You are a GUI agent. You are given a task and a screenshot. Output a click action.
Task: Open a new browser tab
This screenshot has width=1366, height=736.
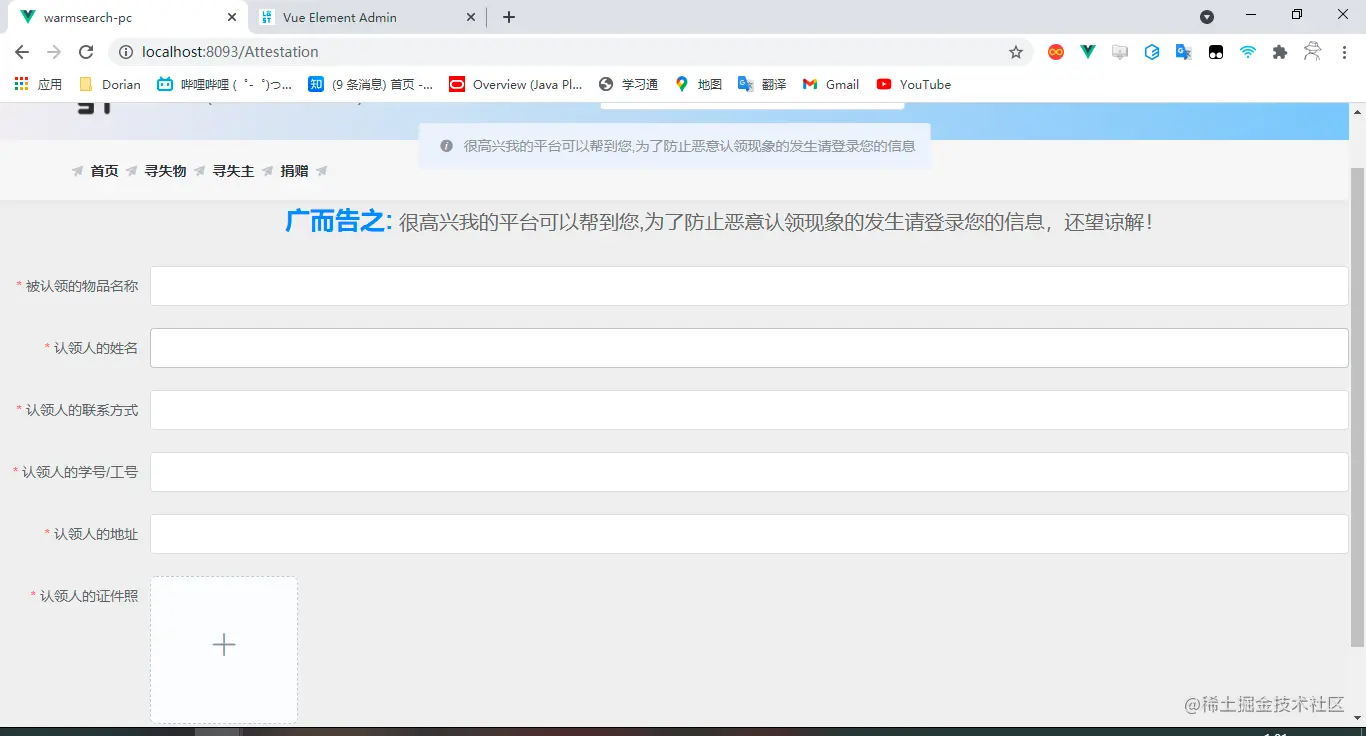[x=509, y=17]
